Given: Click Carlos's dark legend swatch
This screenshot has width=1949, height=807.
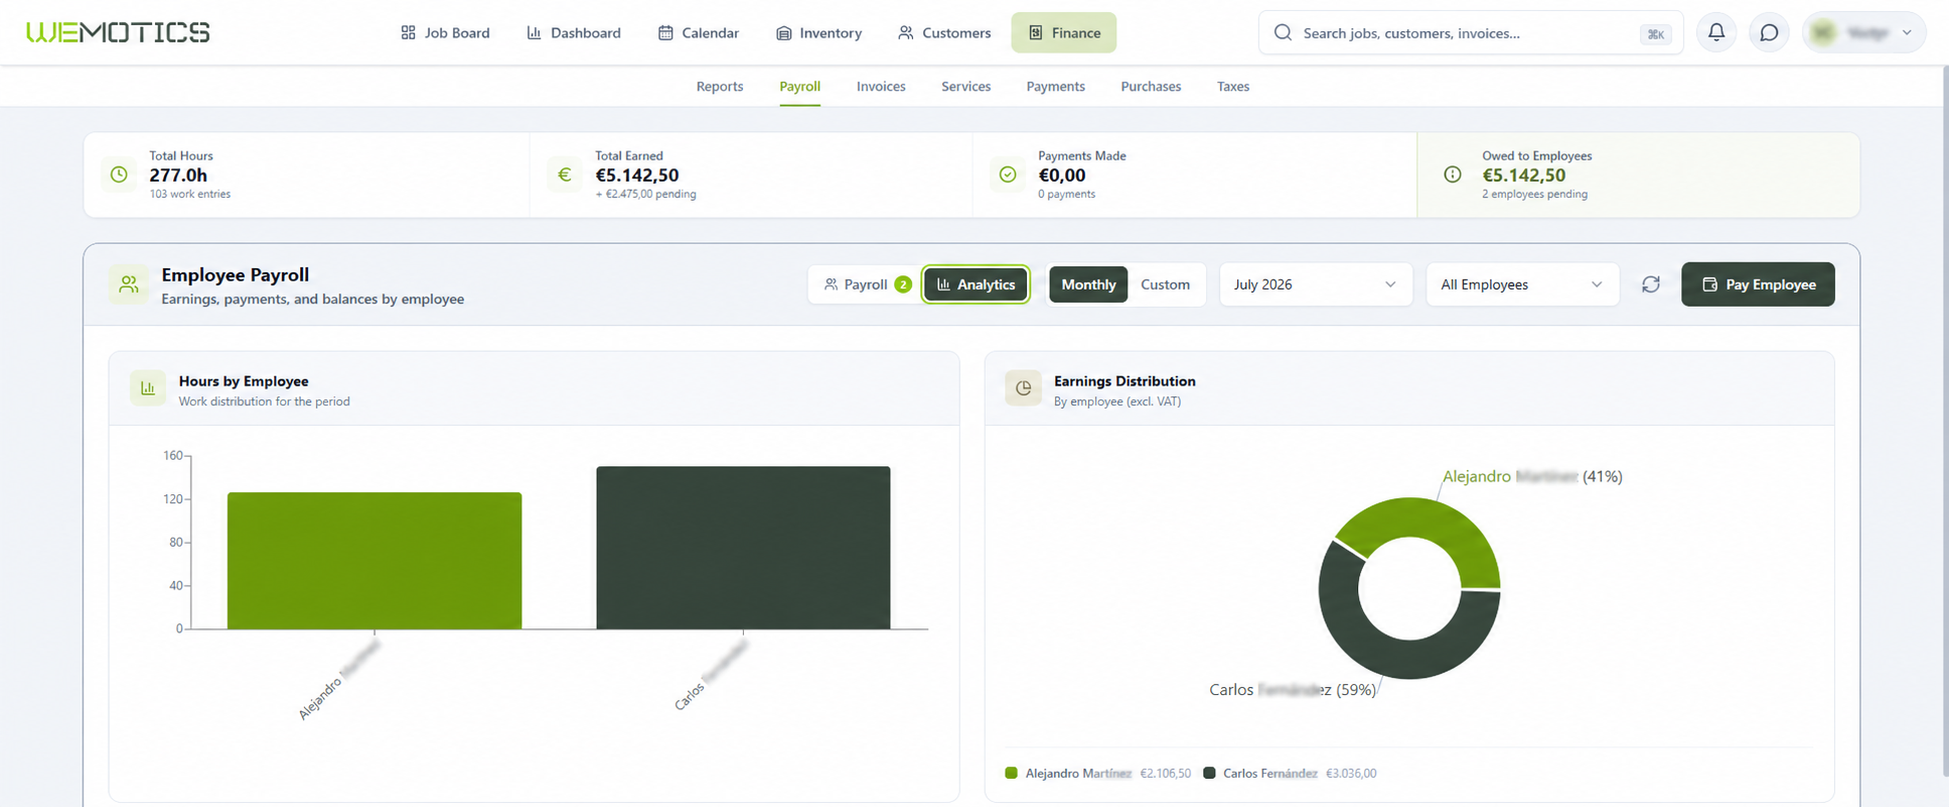Looking at the screenshot, I should 1209,773.
